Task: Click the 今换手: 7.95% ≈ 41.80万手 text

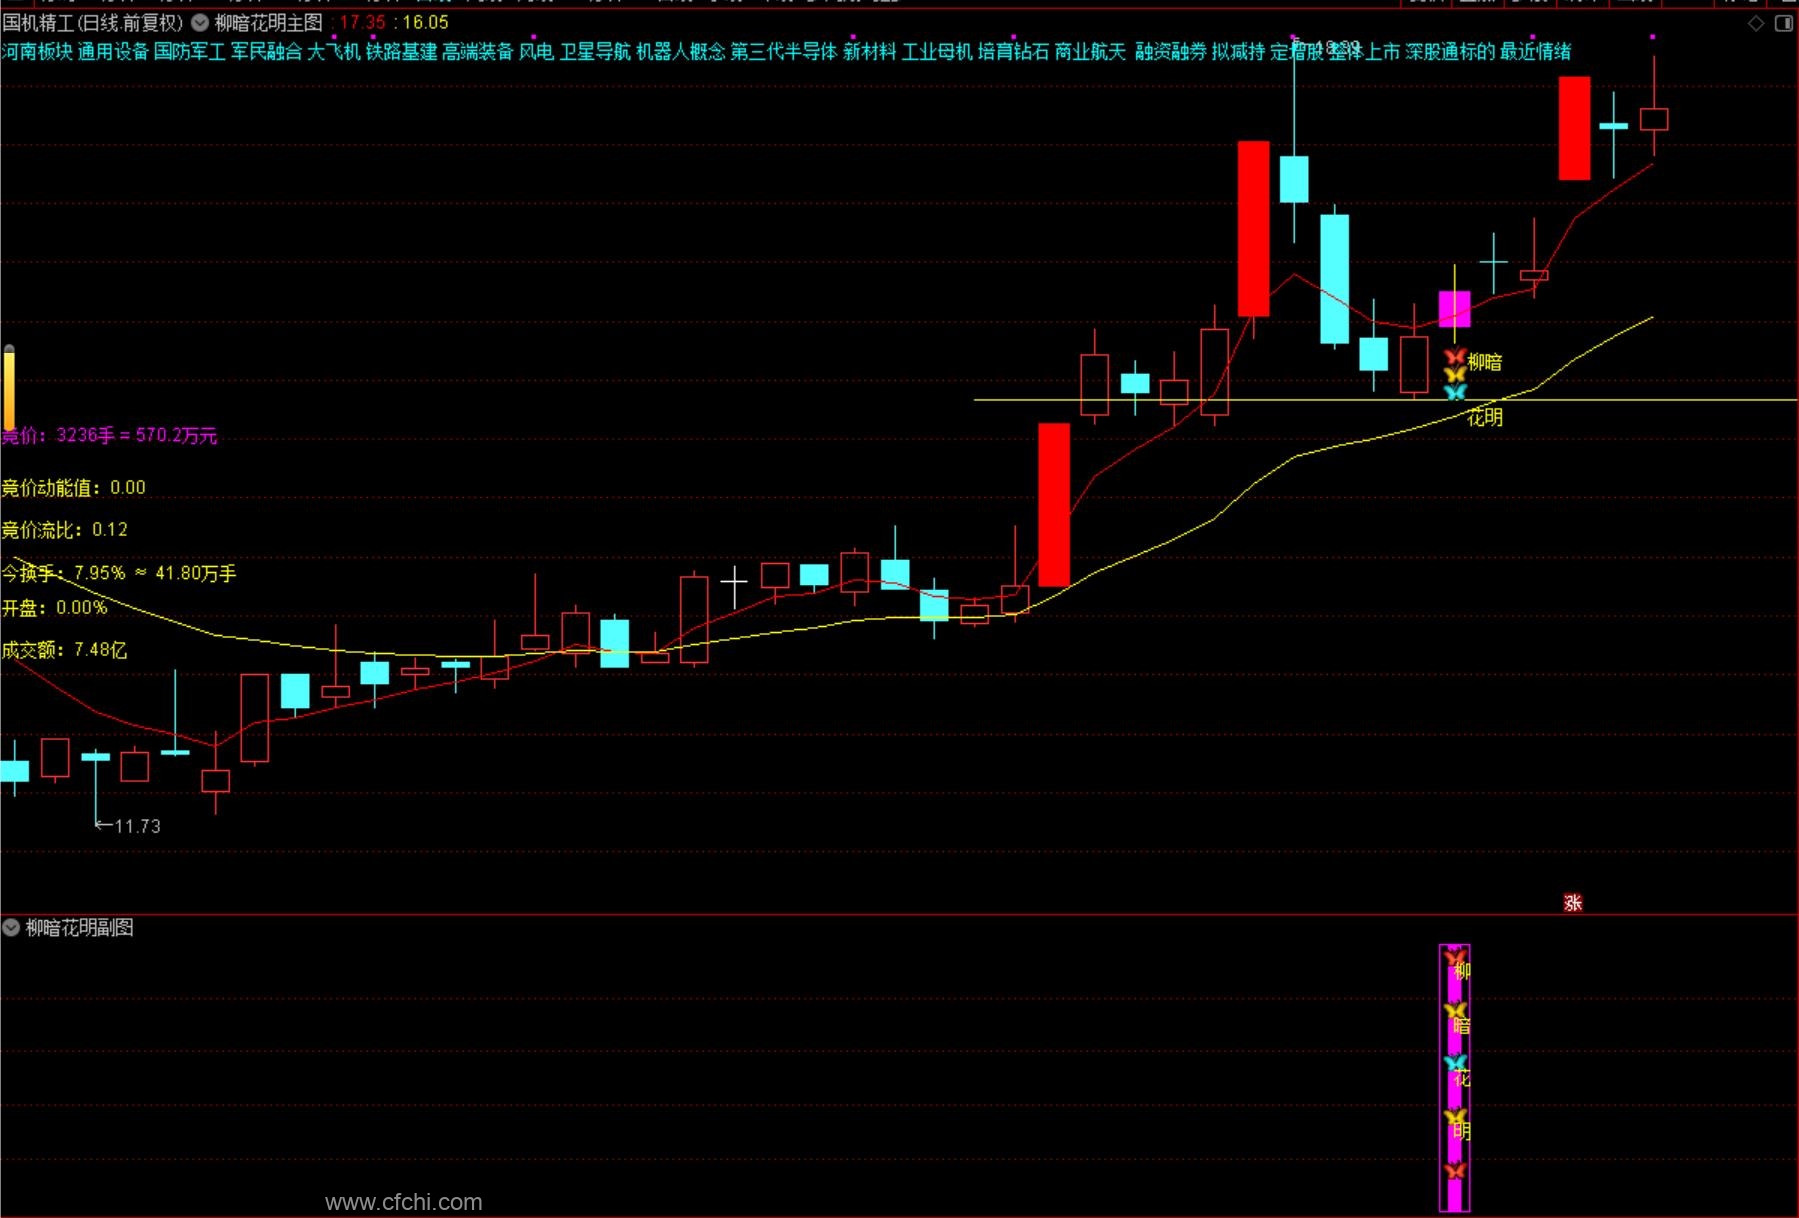Action: 119,573
